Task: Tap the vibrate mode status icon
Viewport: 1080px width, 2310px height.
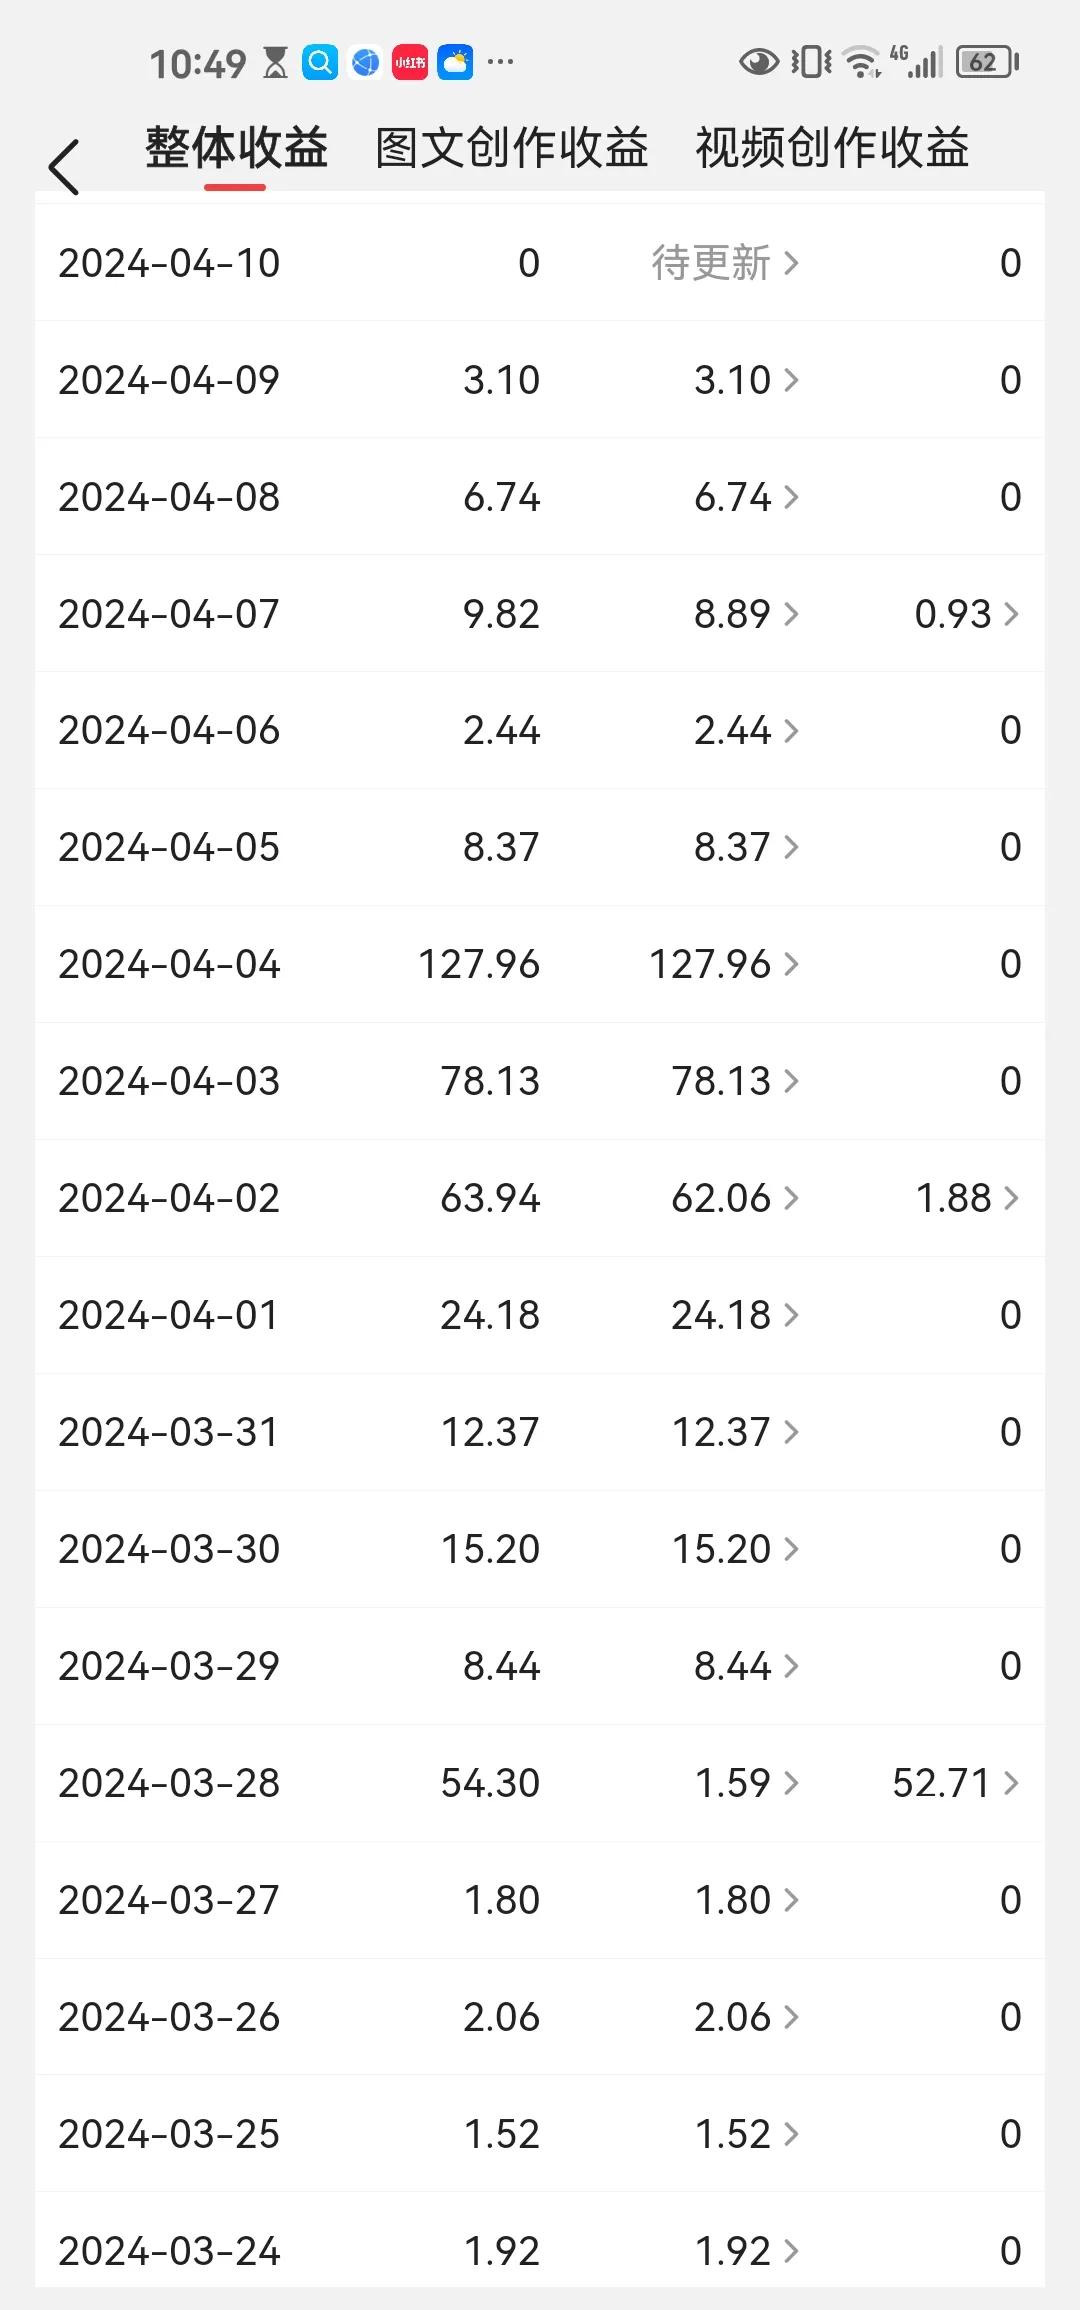Action: click(810, 63)
